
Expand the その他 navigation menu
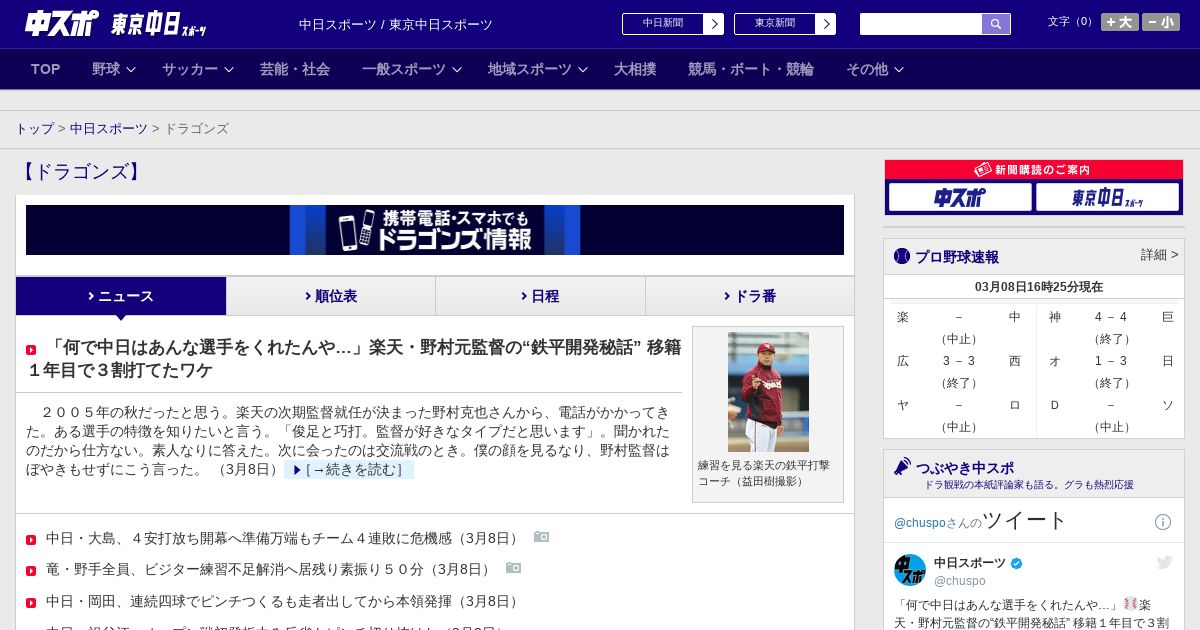875,69
